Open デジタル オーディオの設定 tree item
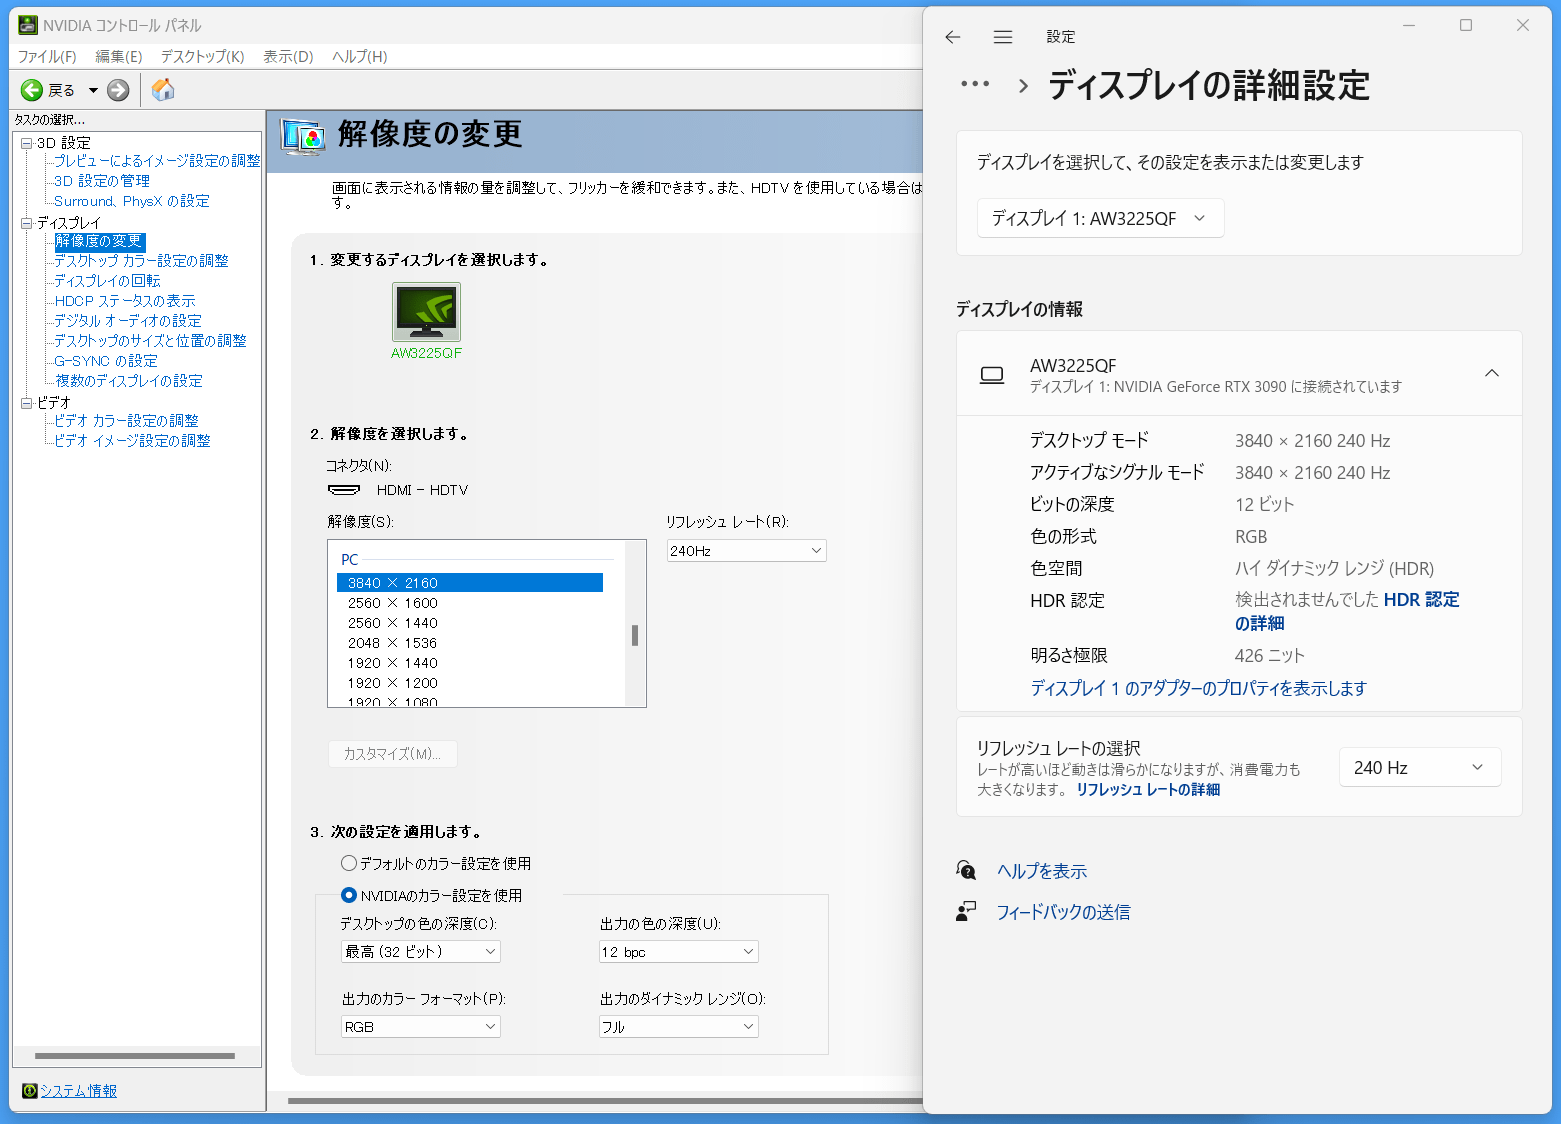Screen dimensions: 1561x1124 tap(128, 321)
